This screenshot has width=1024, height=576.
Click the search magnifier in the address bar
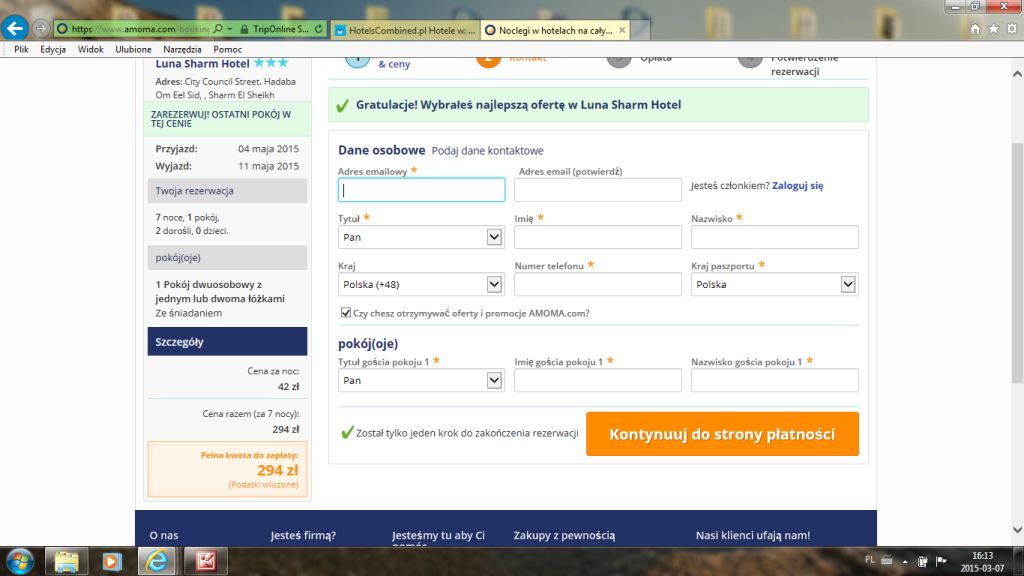(x=218, y=29)
